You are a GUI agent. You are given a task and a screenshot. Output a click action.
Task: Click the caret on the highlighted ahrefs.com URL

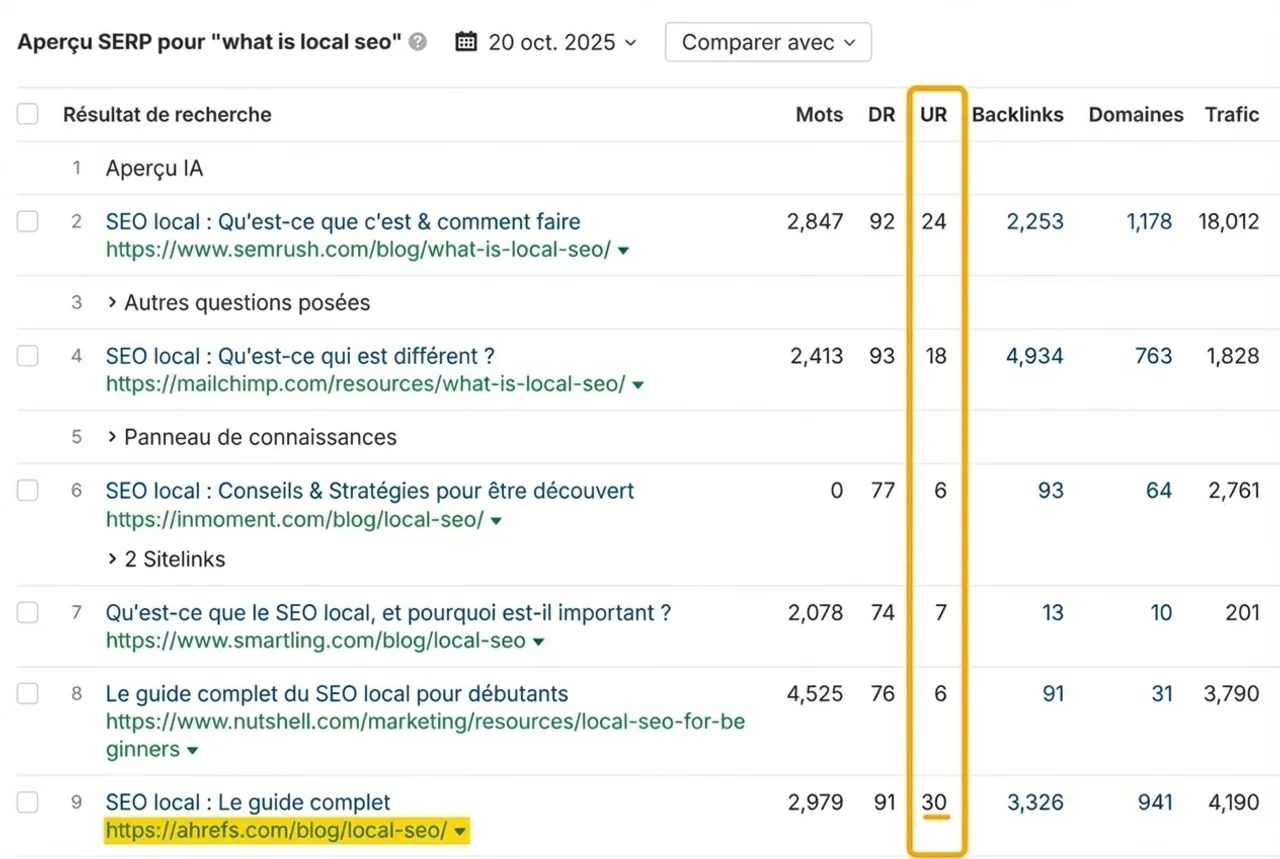pos(460,830)
